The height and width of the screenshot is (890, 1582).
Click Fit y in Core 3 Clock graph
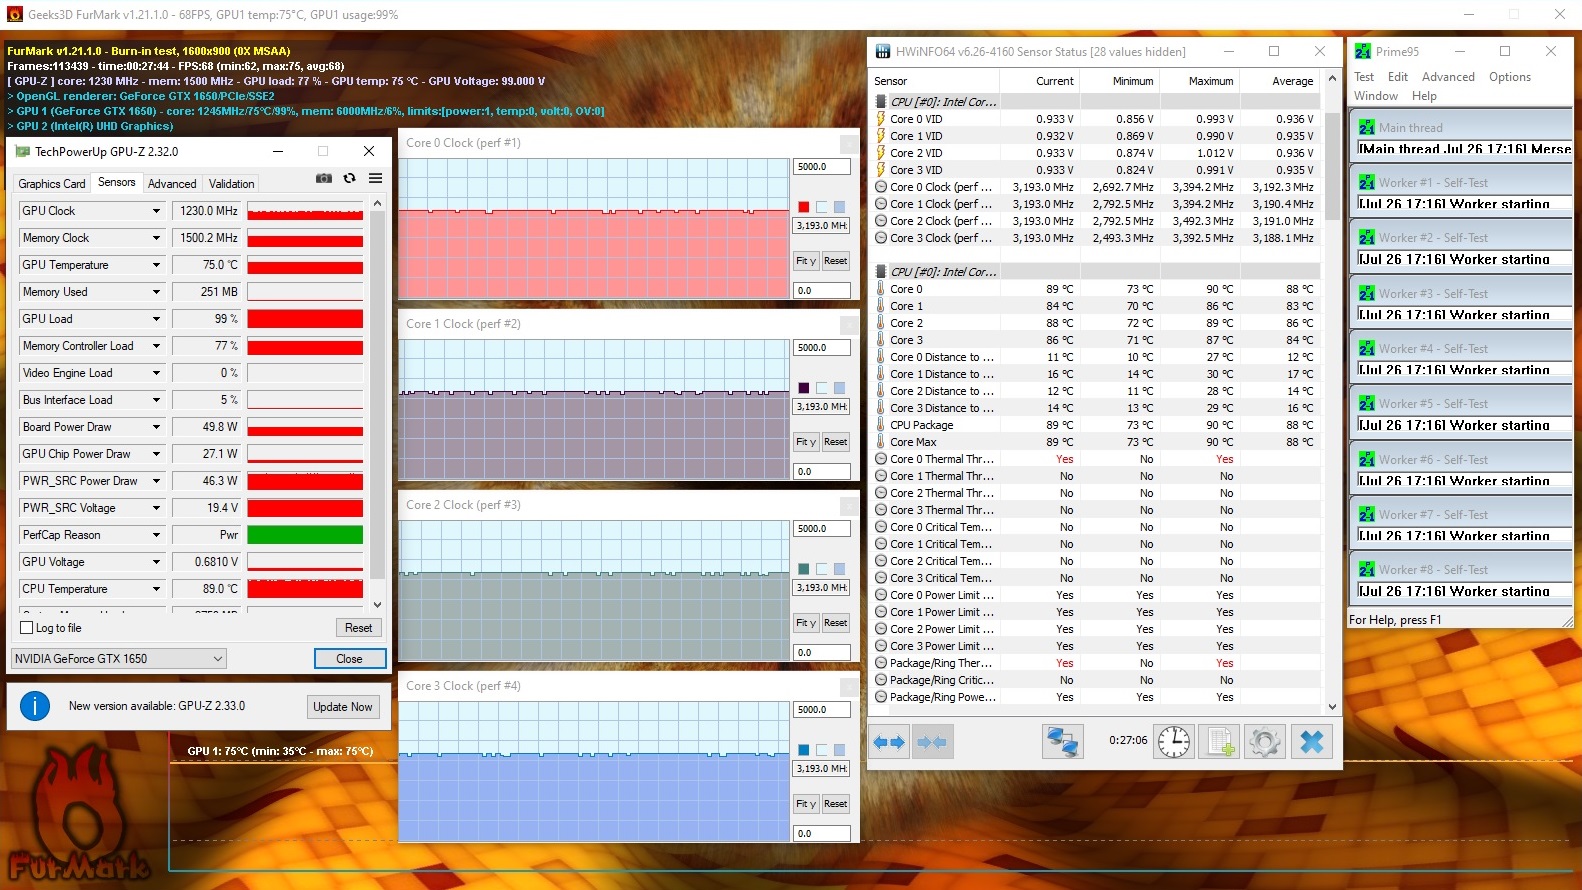806,804
